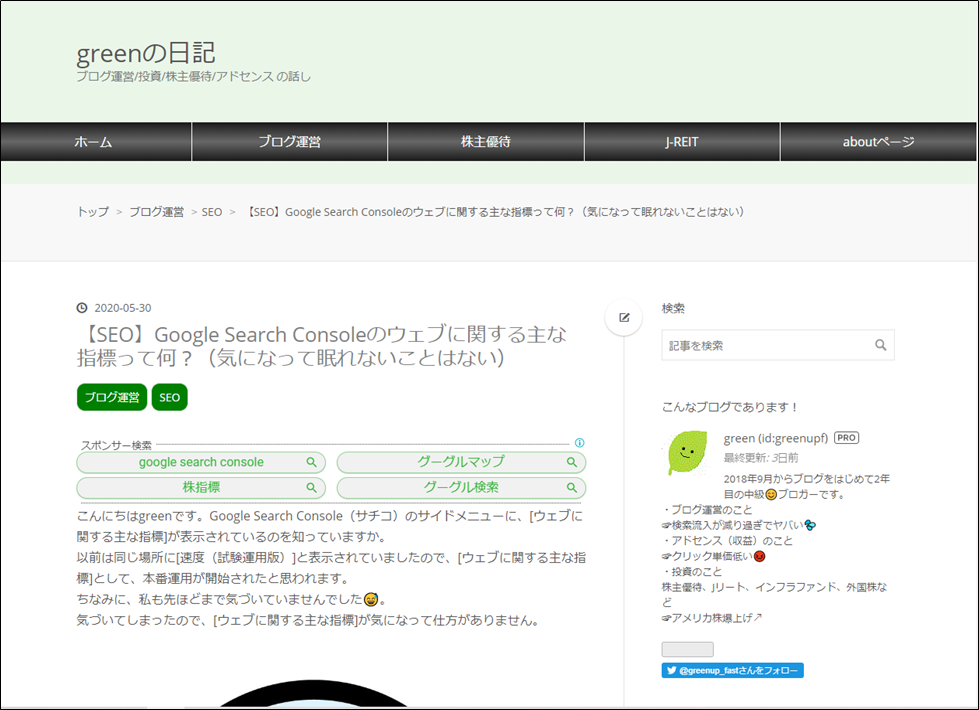Click the 検索流入が減り過ぎでヤバい text
This screenshot has width=979, height=710.
tap(737, 525)
